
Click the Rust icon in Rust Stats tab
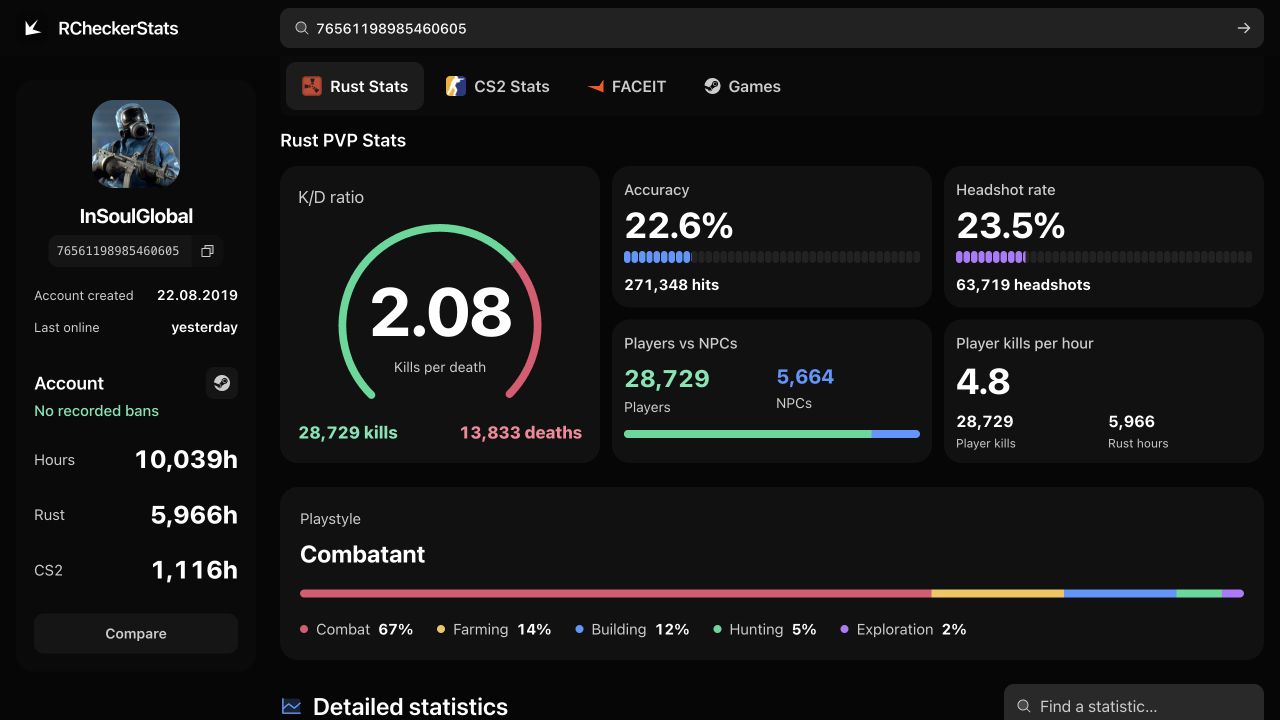tap(312, 86)
